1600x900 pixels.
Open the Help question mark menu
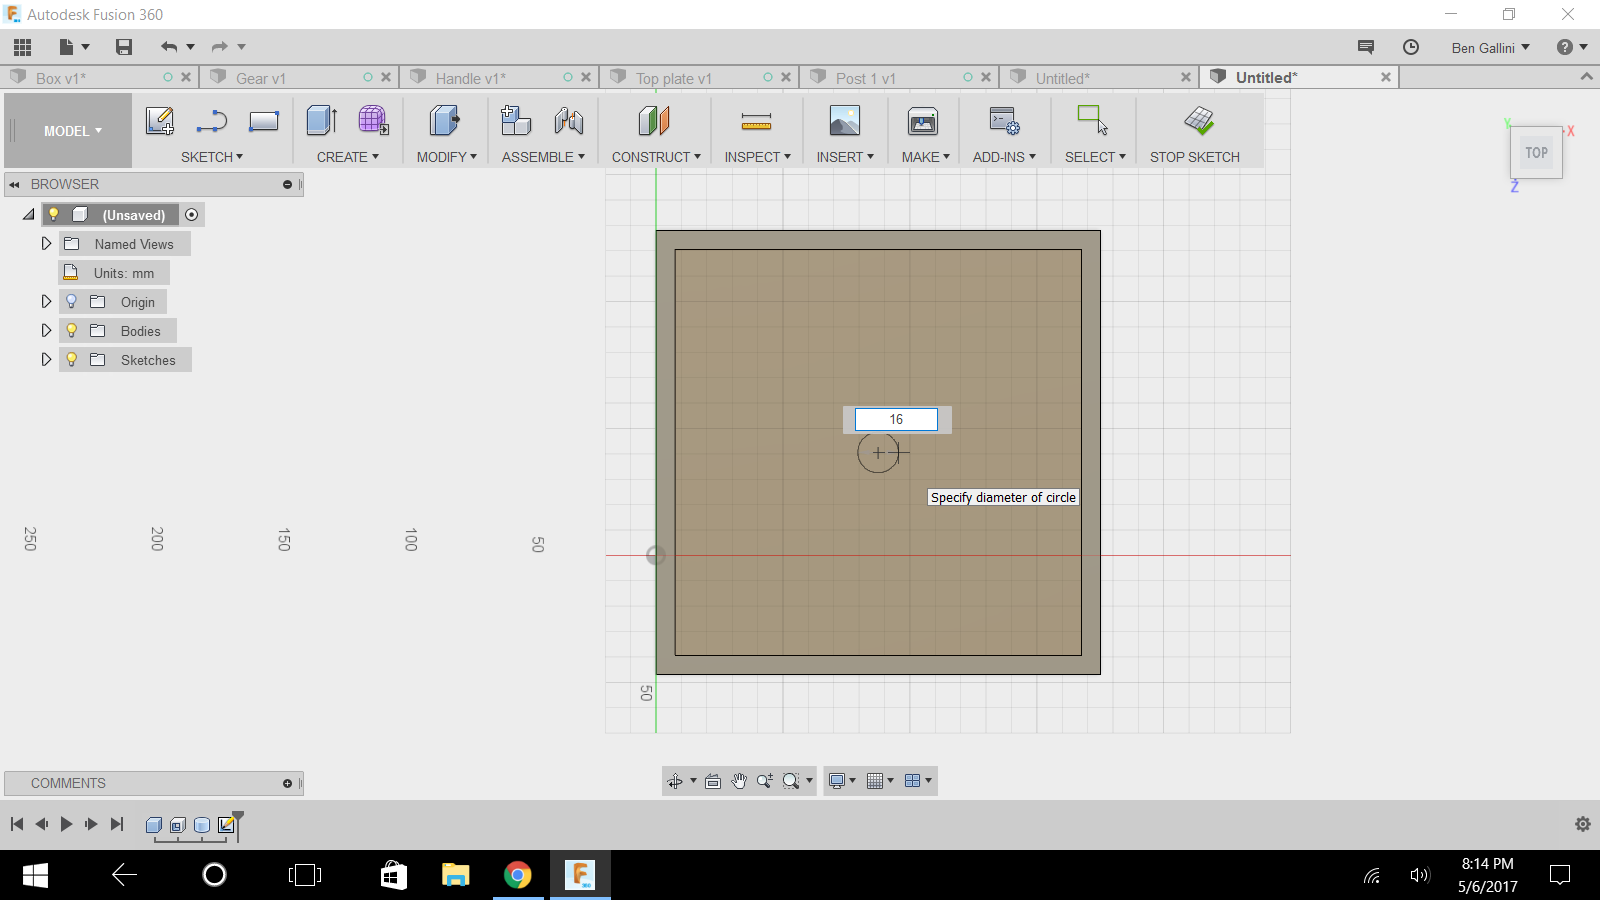[x=1572, y=47]
